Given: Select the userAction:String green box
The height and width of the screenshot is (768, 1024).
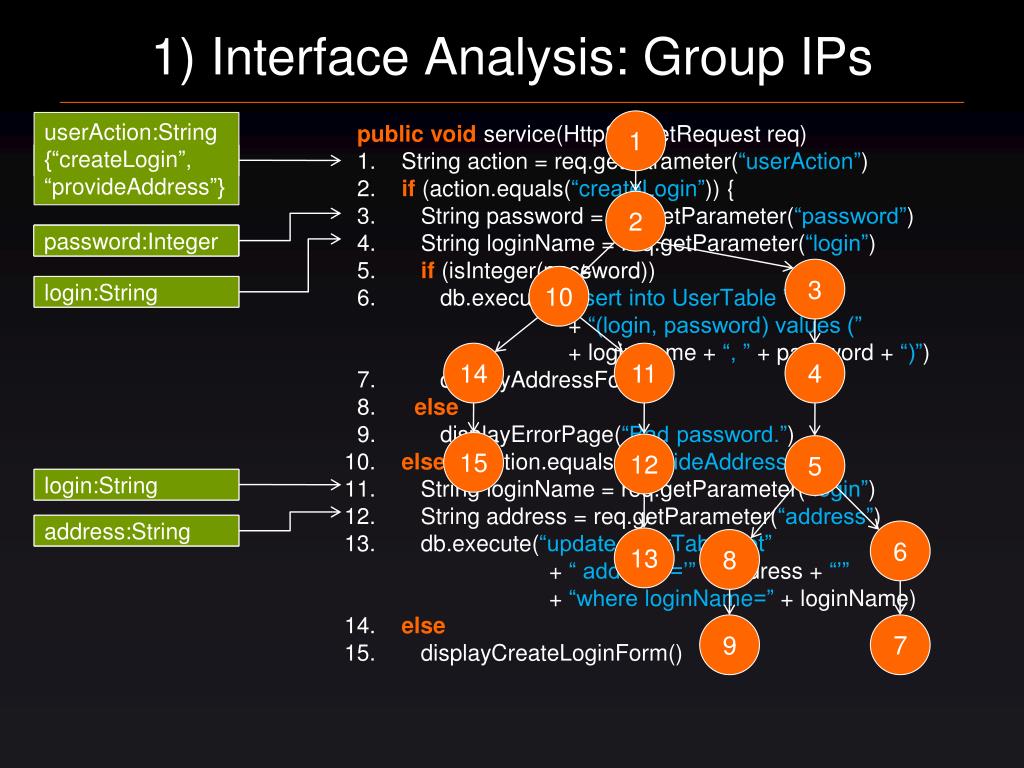Looking at the screenshot, I should [136, 159].
